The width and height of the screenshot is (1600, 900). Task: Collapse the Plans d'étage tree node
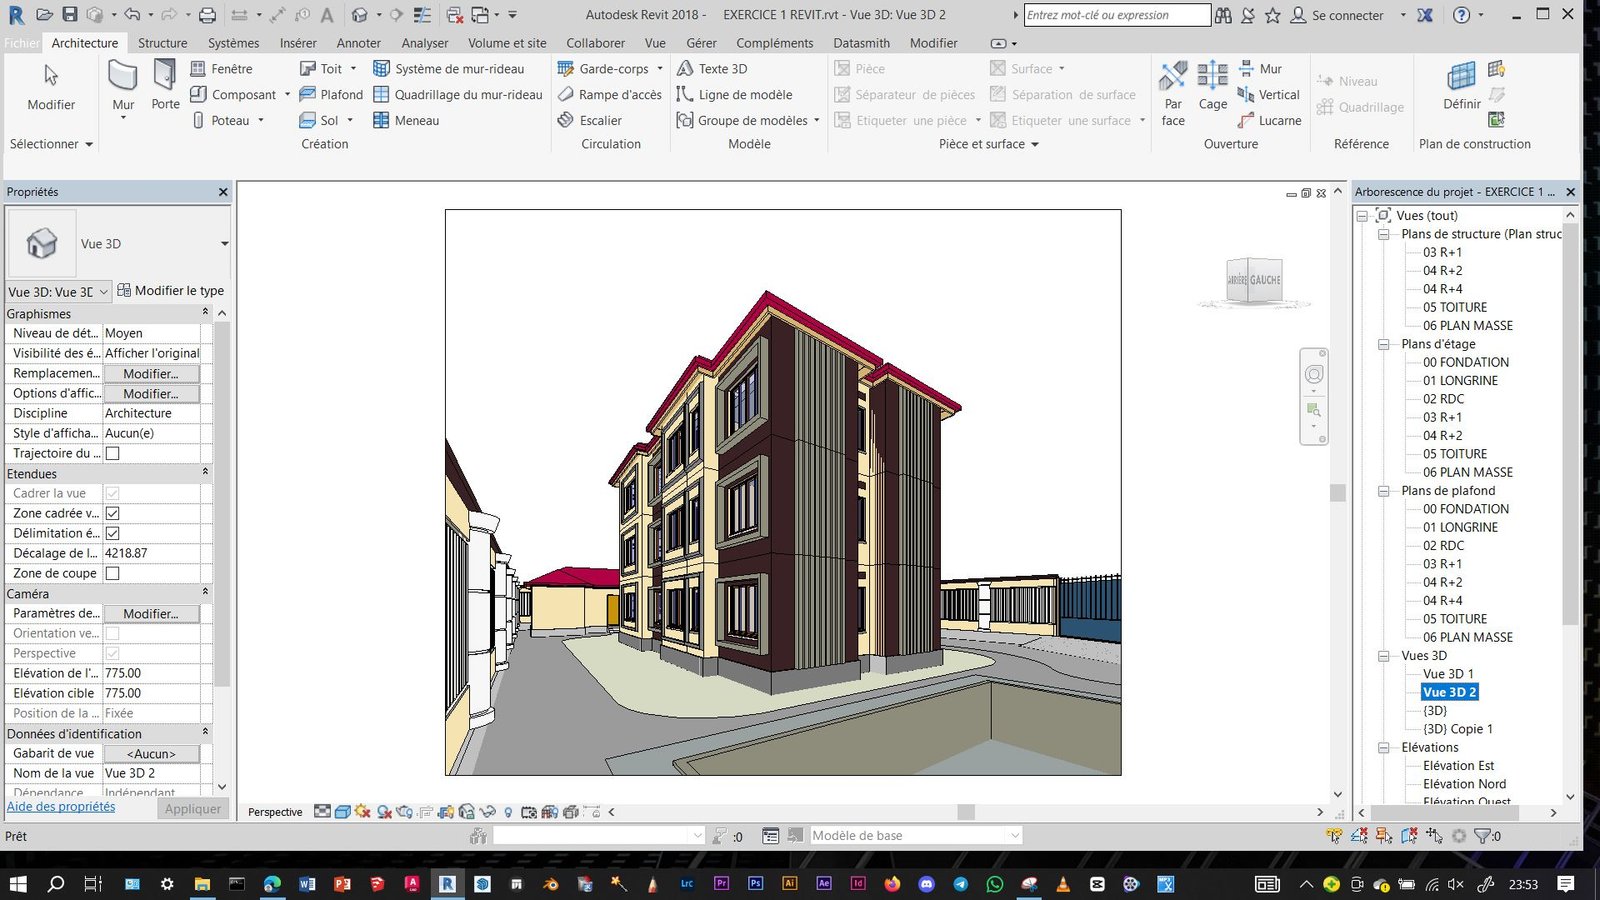coord(1384,344)
